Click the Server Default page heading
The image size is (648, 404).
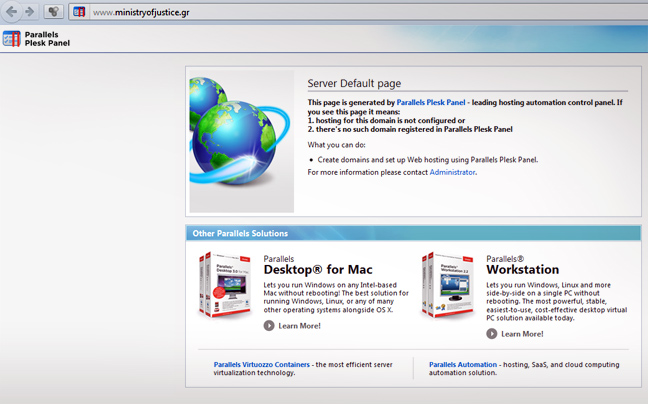354,83
